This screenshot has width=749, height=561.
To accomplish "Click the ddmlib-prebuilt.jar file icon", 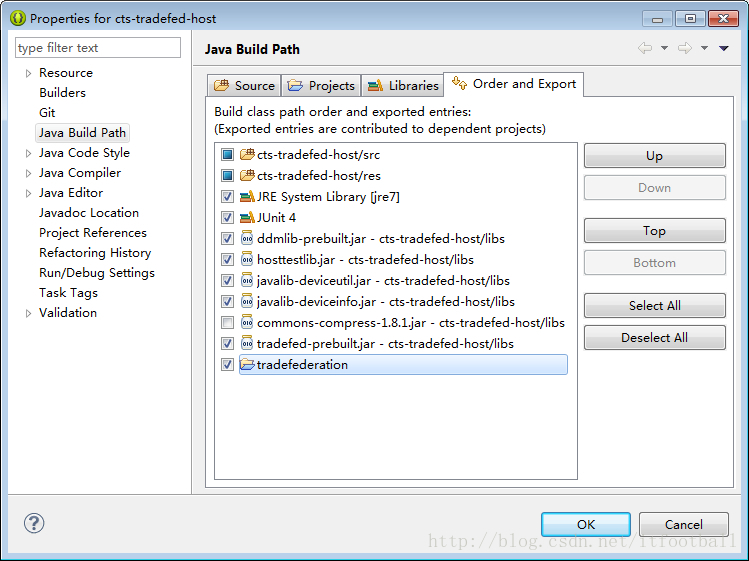I will pos(247,239).
